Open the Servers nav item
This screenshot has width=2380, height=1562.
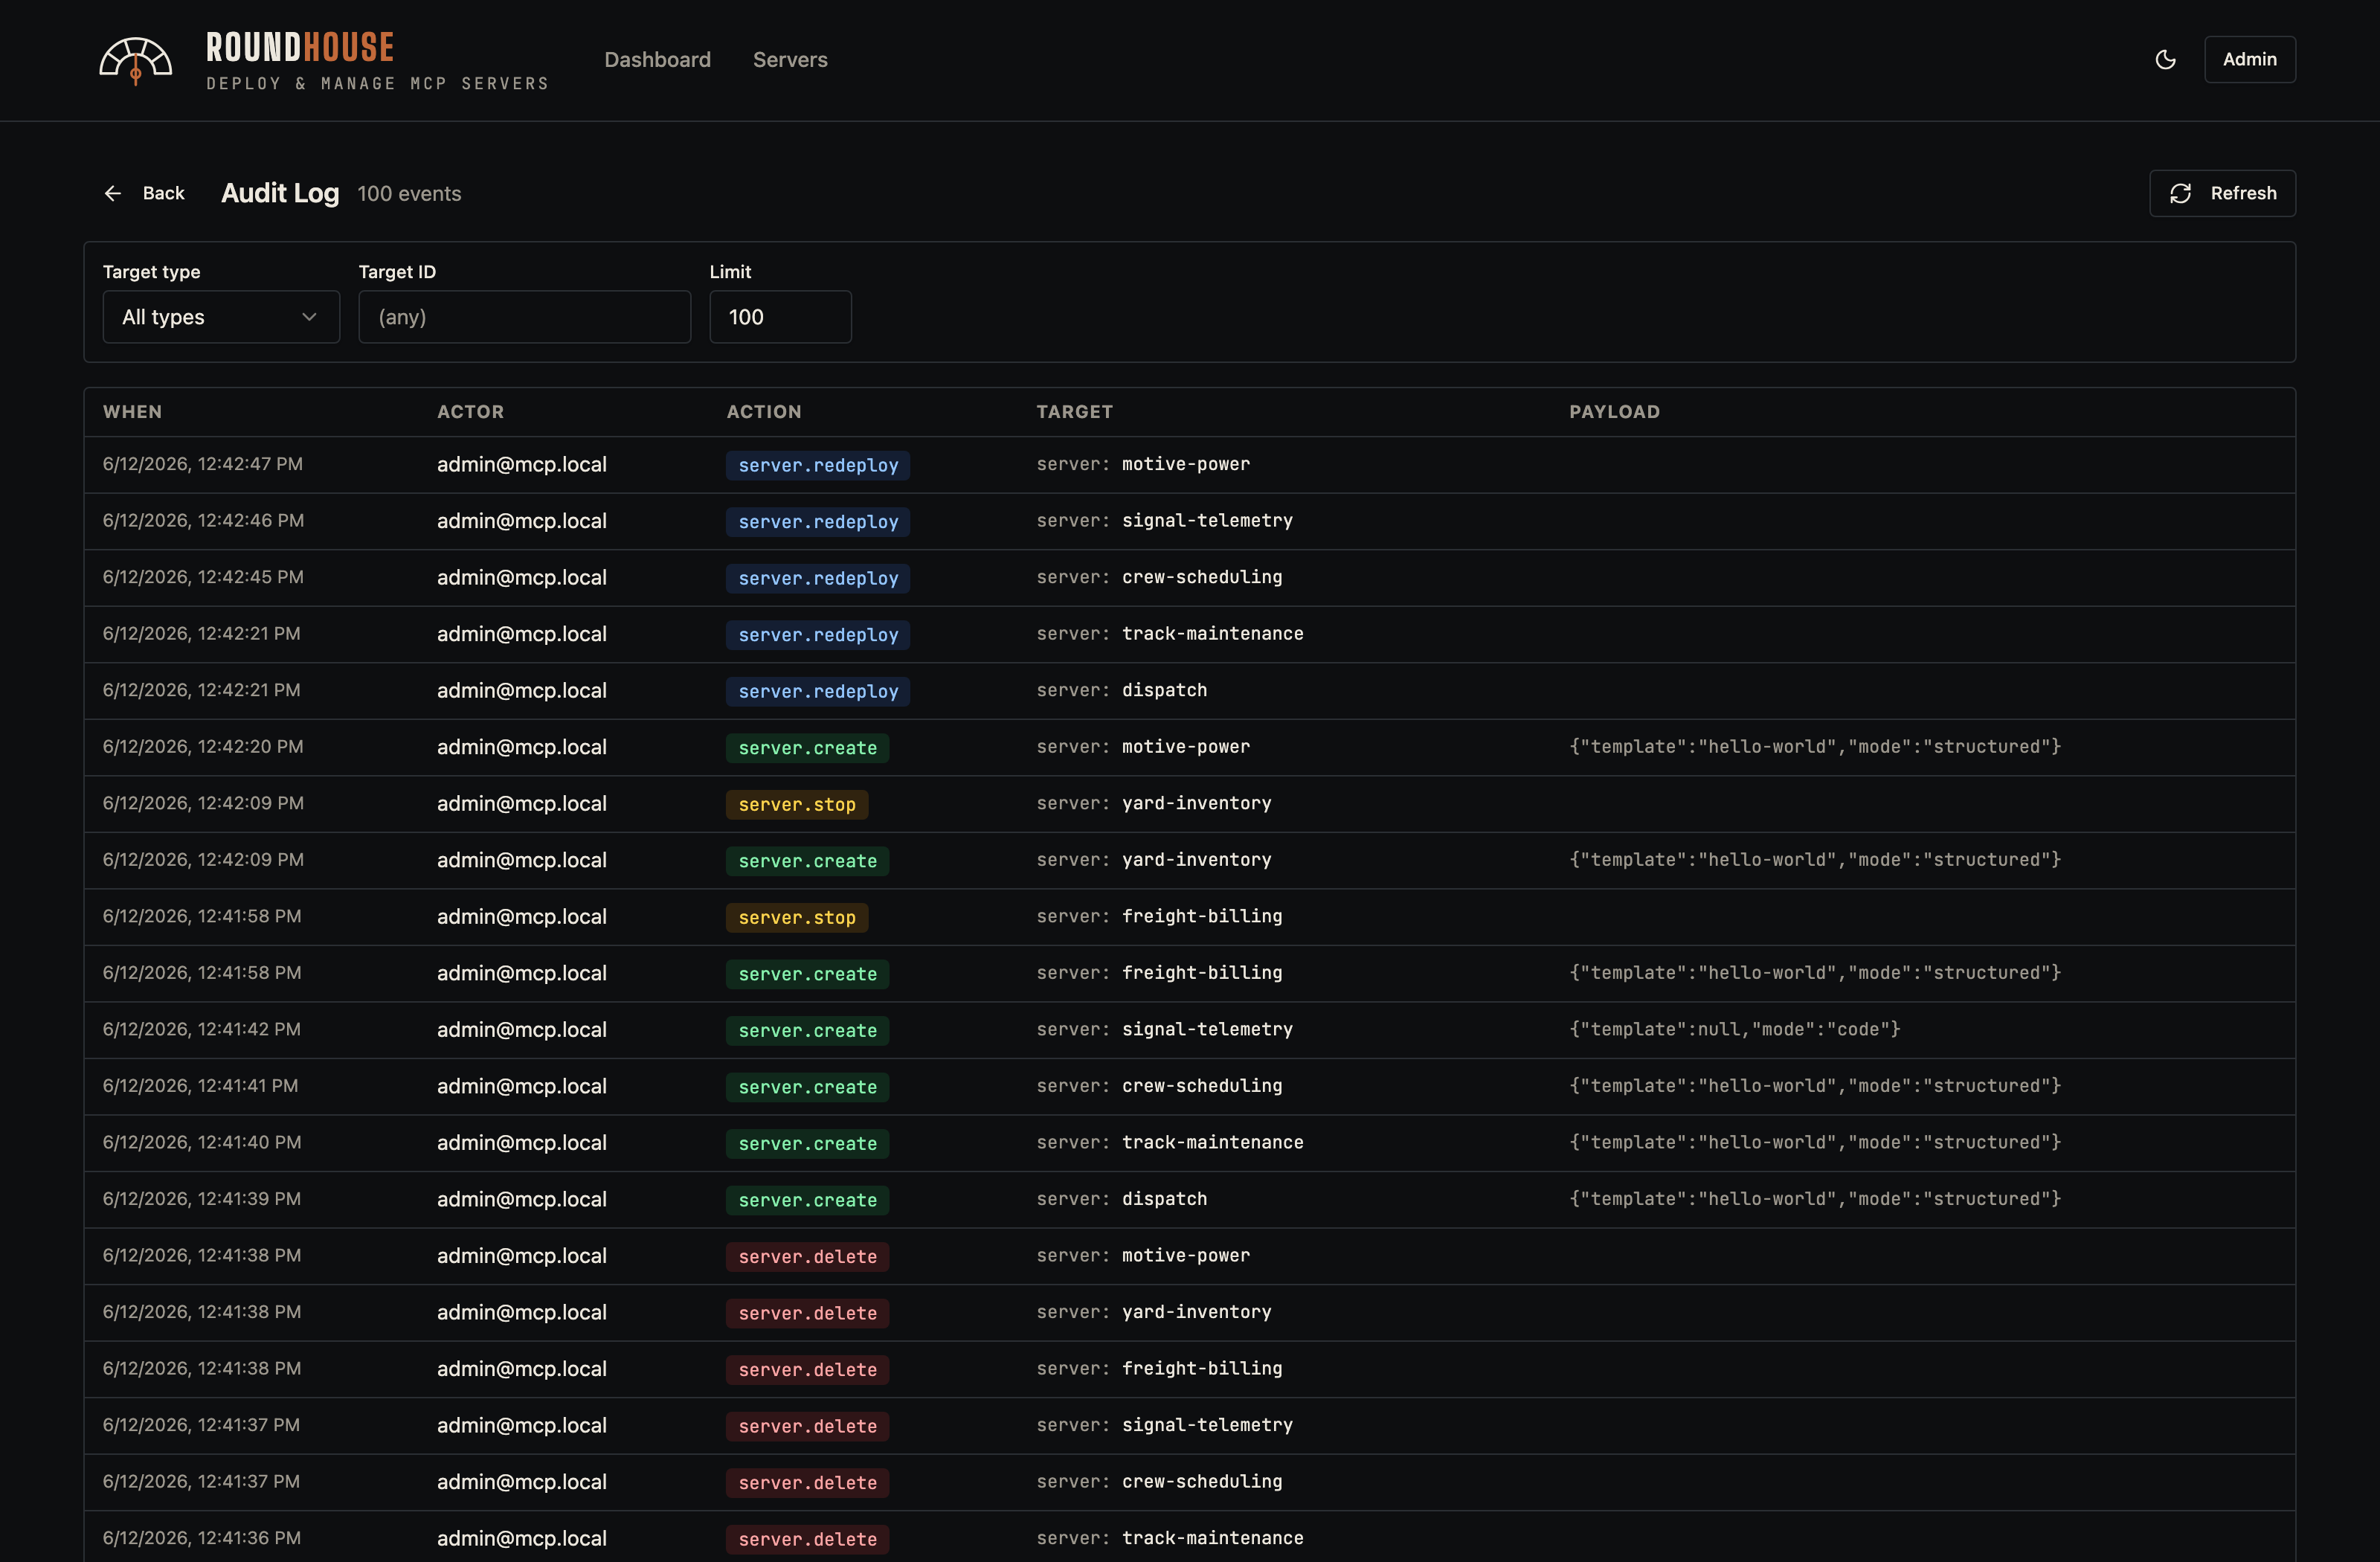(790, 60)
